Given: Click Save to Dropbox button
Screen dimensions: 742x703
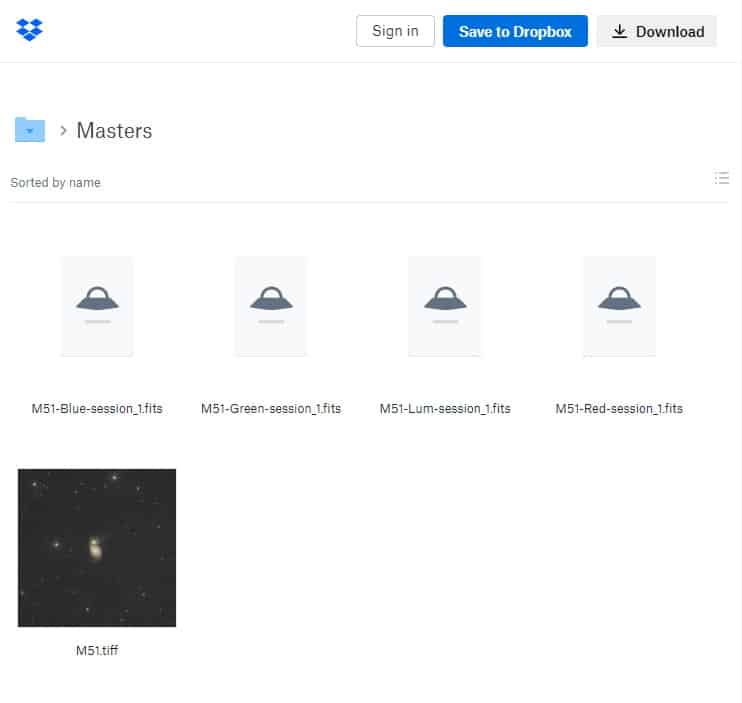Looking at the screenshot, I should (x=515, y=31).
